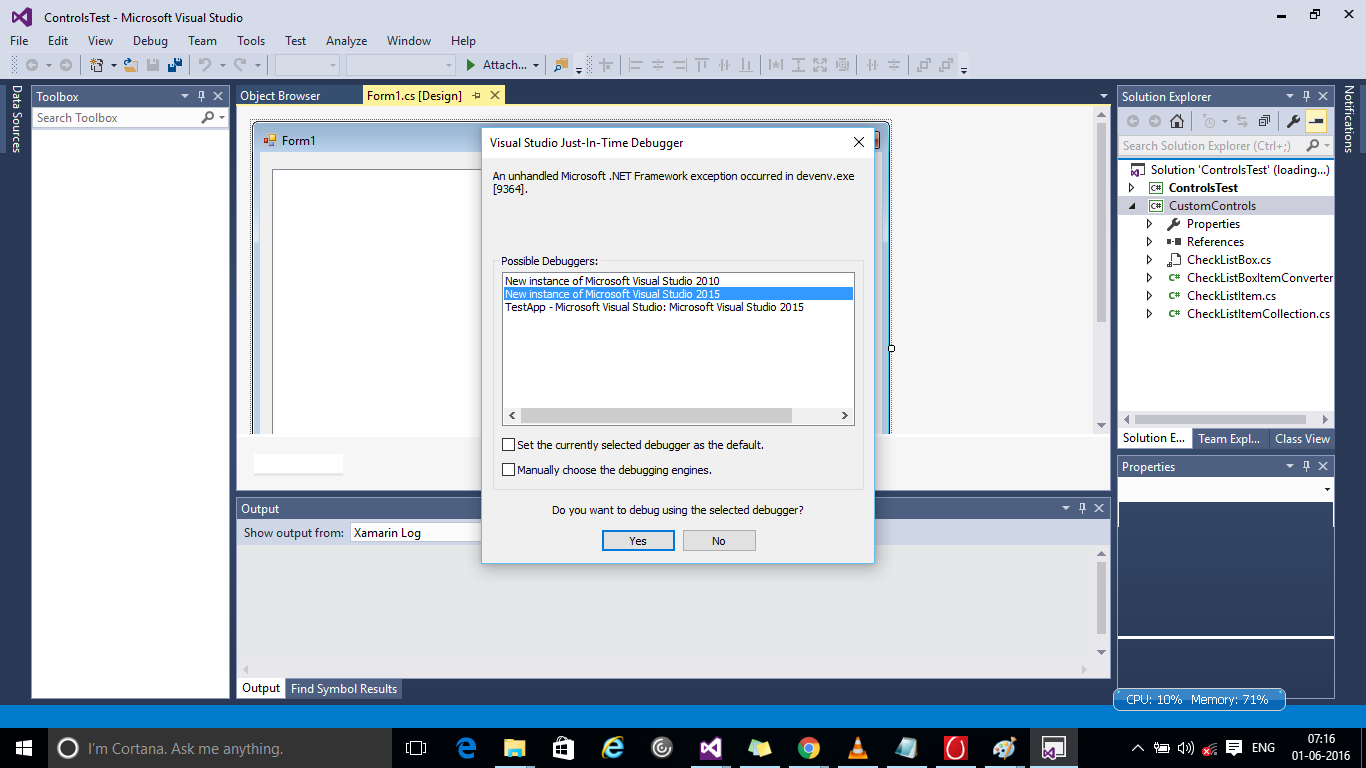Check 'Set the currently selected debugger as the default'
Screen dimensions: 1366x768
tap(509, 445)
